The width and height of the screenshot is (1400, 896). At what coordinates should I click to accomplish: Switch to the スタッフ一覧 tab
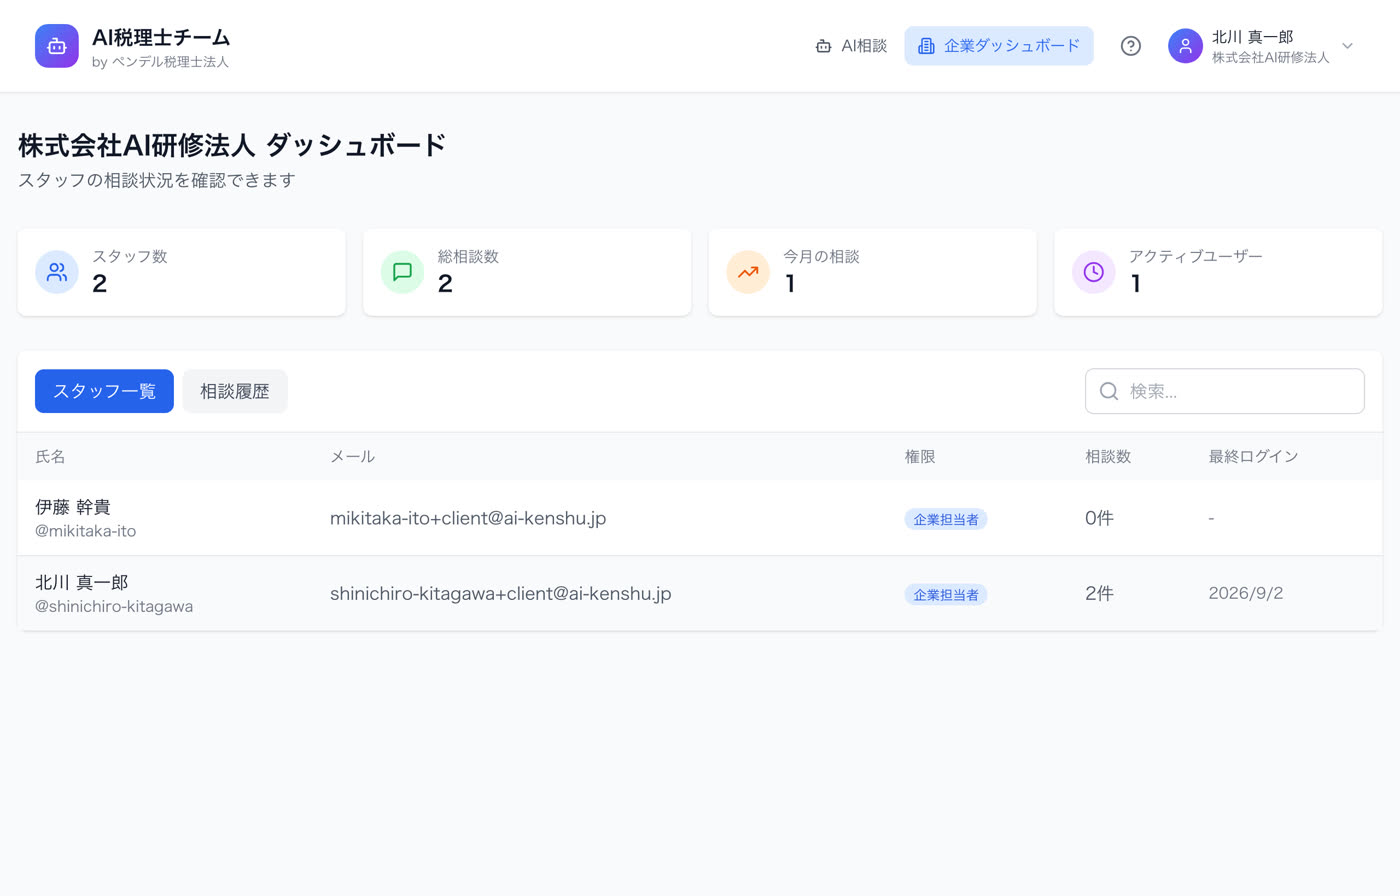[104, 391]
